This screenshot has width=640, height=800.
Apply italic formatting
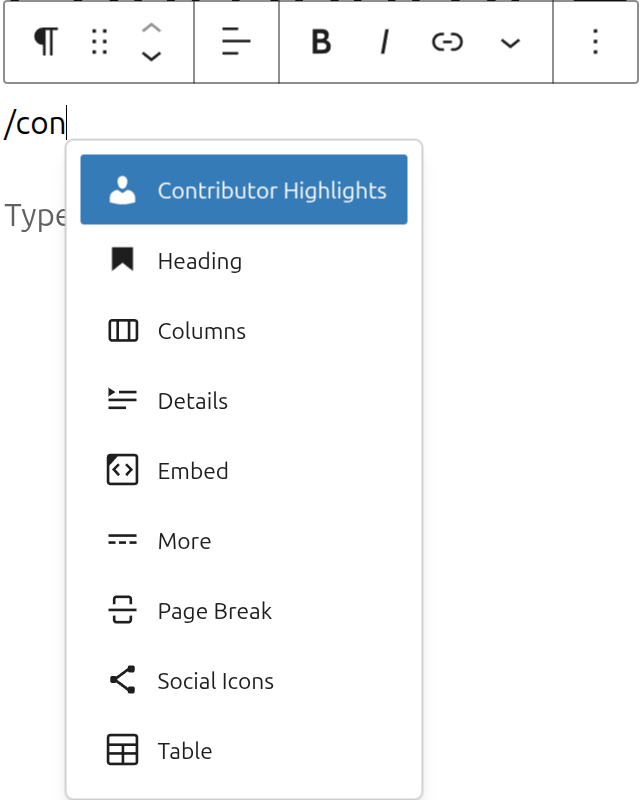click(384, 42)
